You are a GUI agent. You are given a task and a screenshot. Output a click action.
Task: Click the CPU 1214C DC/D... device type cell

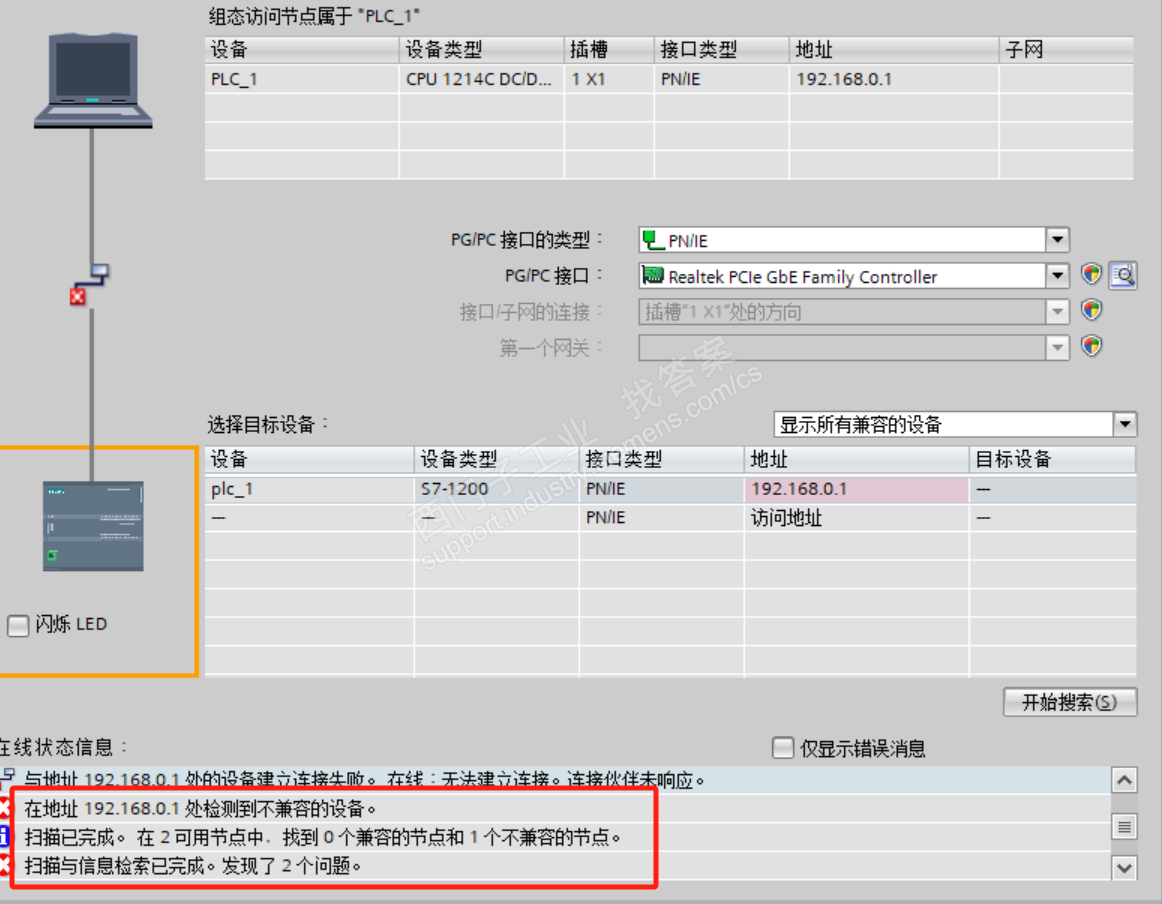pos(481,79)
